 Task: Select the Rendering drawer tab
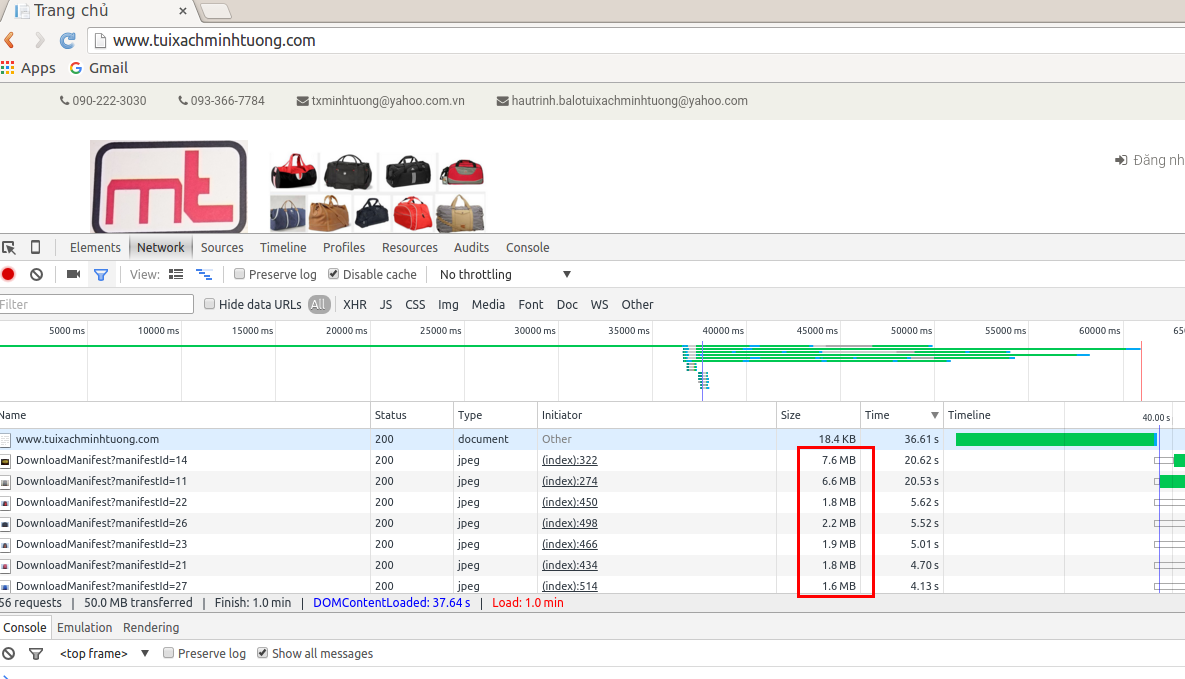click(151, 628)
